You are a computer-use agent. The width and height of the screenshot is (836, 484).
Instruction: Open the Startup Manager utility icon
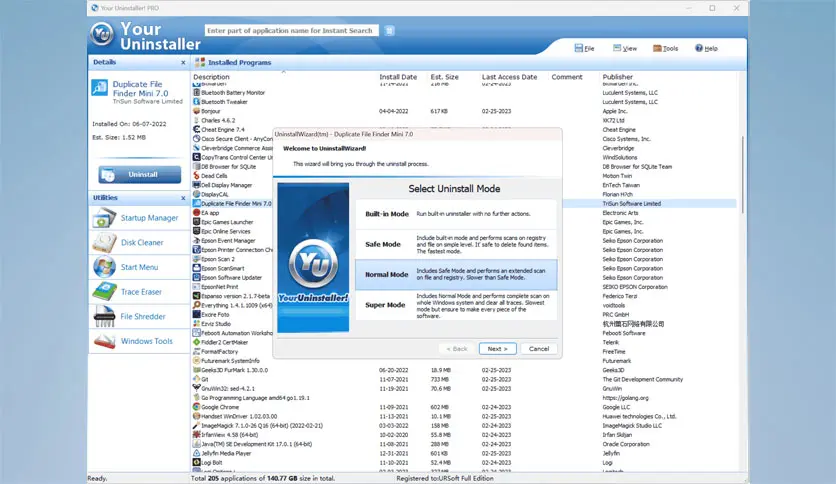(x=104, y=218)
